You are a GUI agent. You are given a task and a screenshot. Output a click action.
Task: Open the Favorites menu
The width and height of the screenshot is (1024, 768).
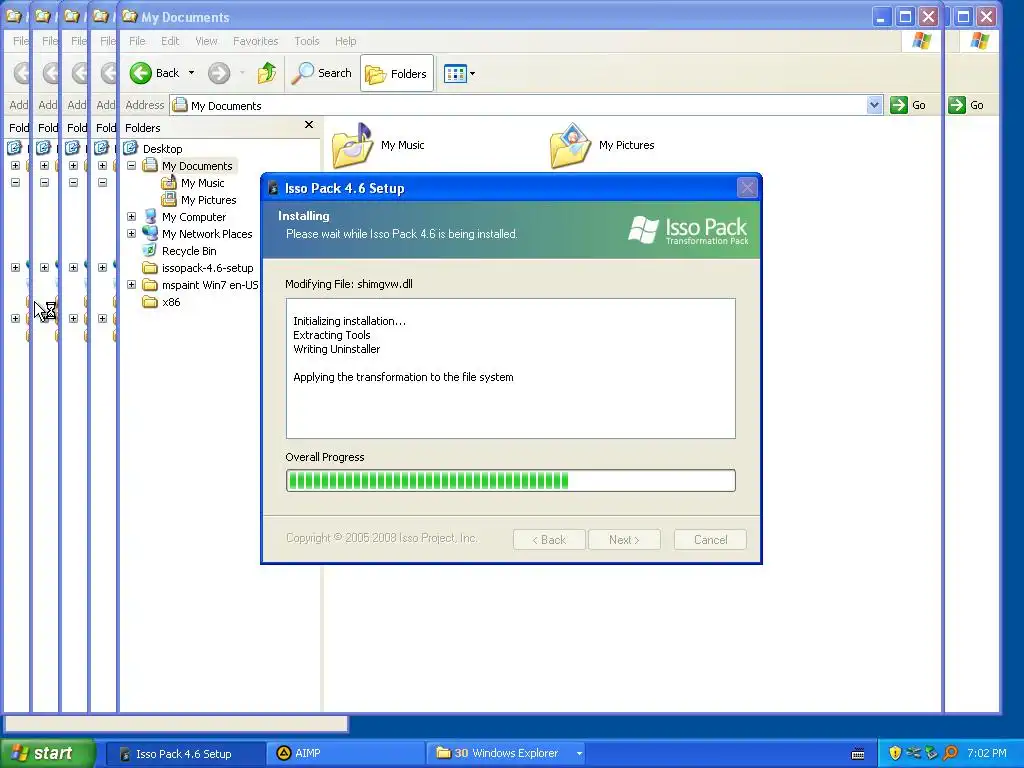pos(255,41)
